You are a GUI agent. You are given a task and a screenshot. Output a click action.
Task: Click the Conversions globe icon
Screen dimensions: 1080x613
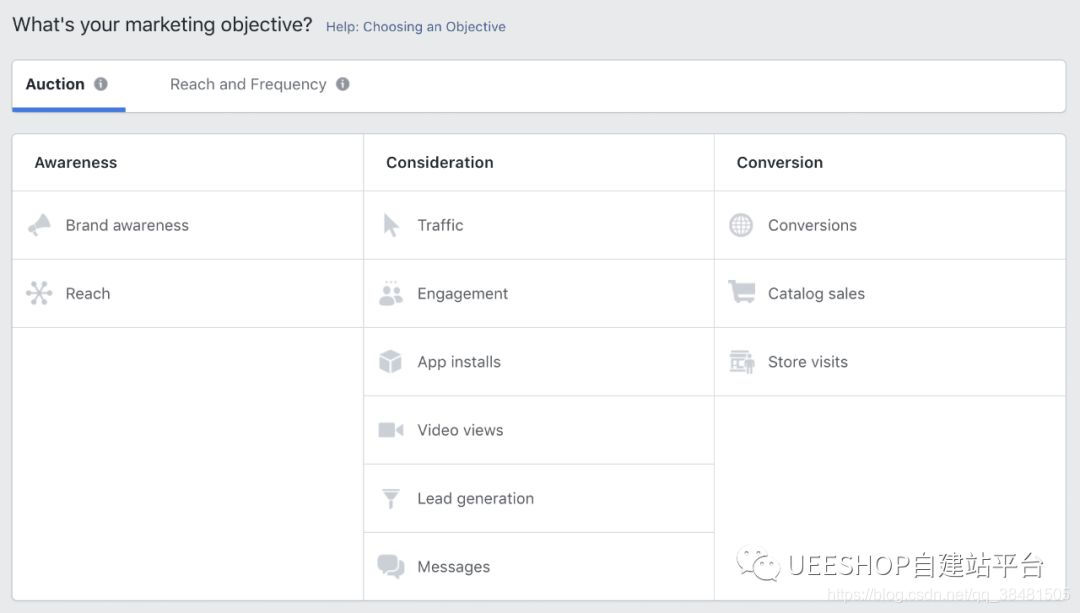[741, 225]
